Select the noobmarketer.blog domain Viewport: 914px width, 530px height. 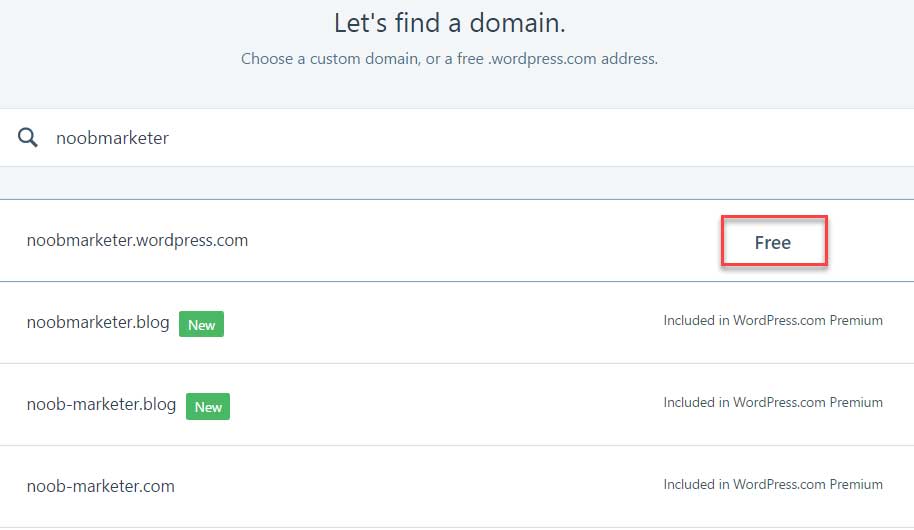tap(98, 322)
